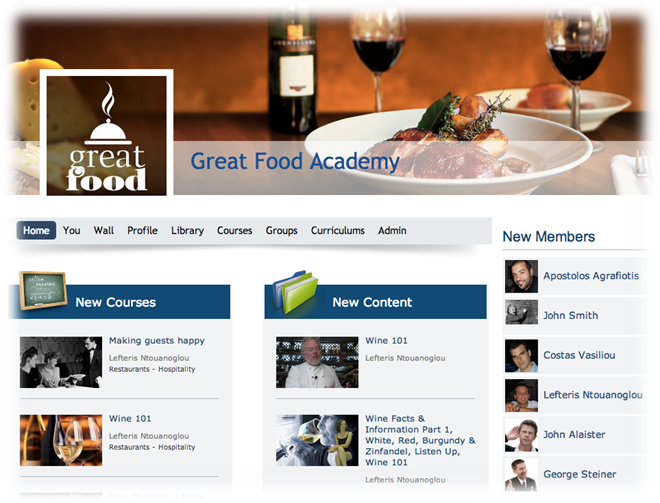Click the Great Food logo
The height and width of the screenshot is (503, 660).
(106, 133)
